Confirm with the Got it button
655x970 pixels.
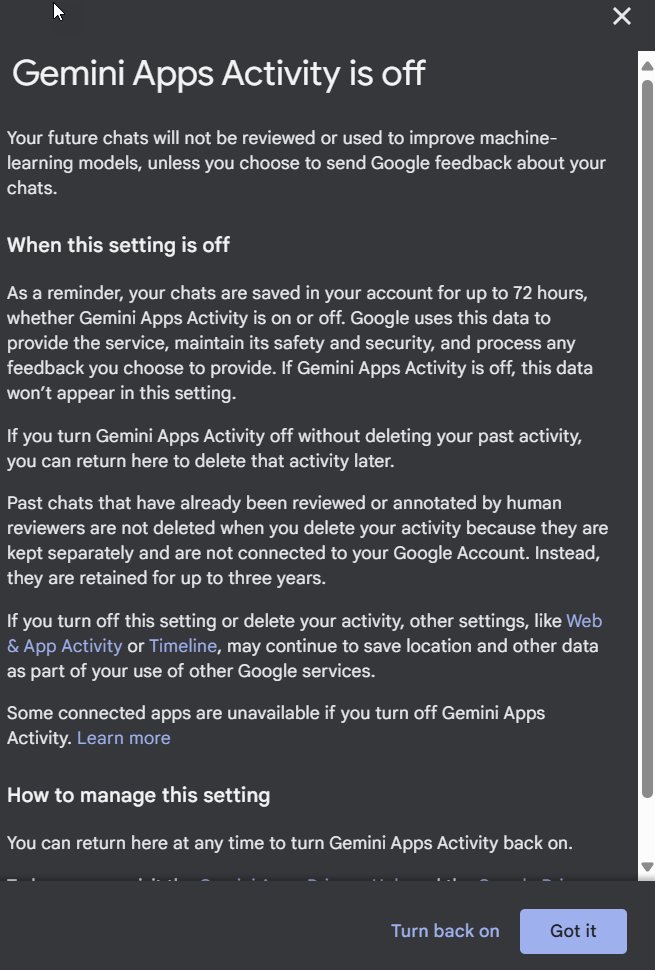pos(573,931)
